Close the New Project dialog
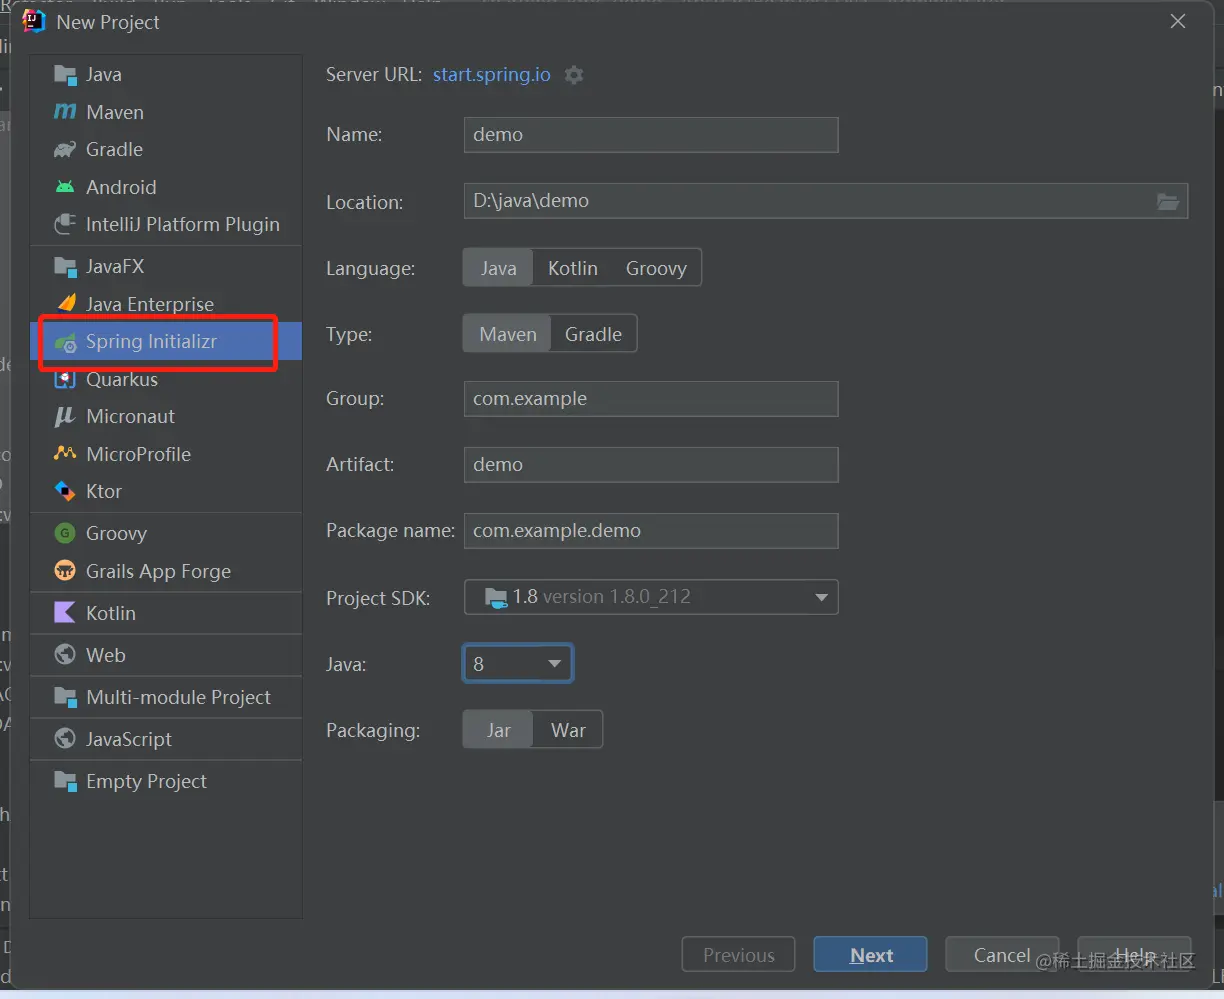This screenshot has height=999, width=1224. [x=1178, y=21]
